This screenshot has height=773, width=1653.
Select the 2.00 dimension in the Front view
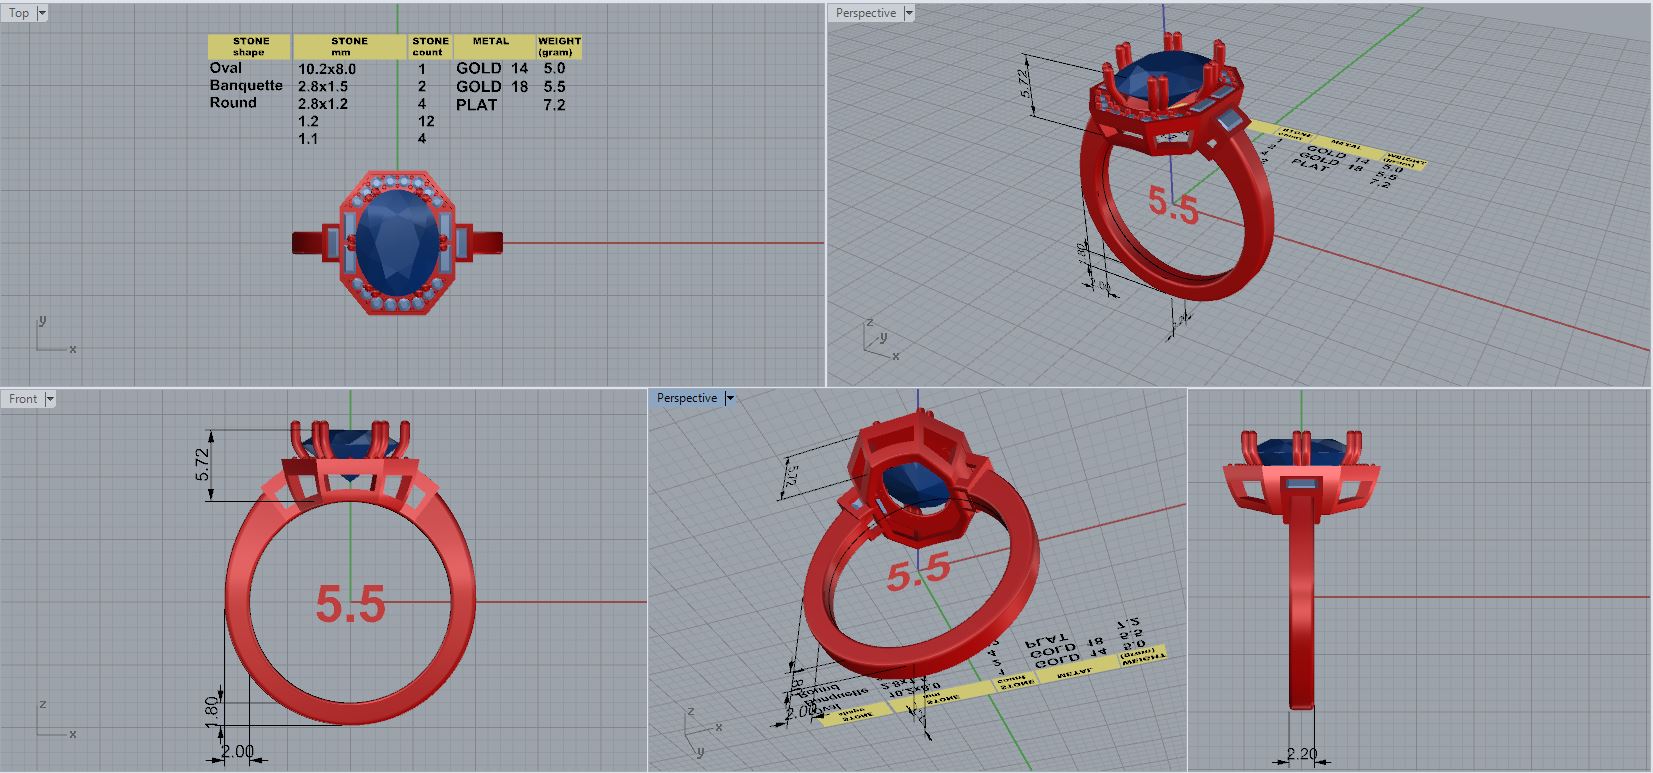[237, 752]
